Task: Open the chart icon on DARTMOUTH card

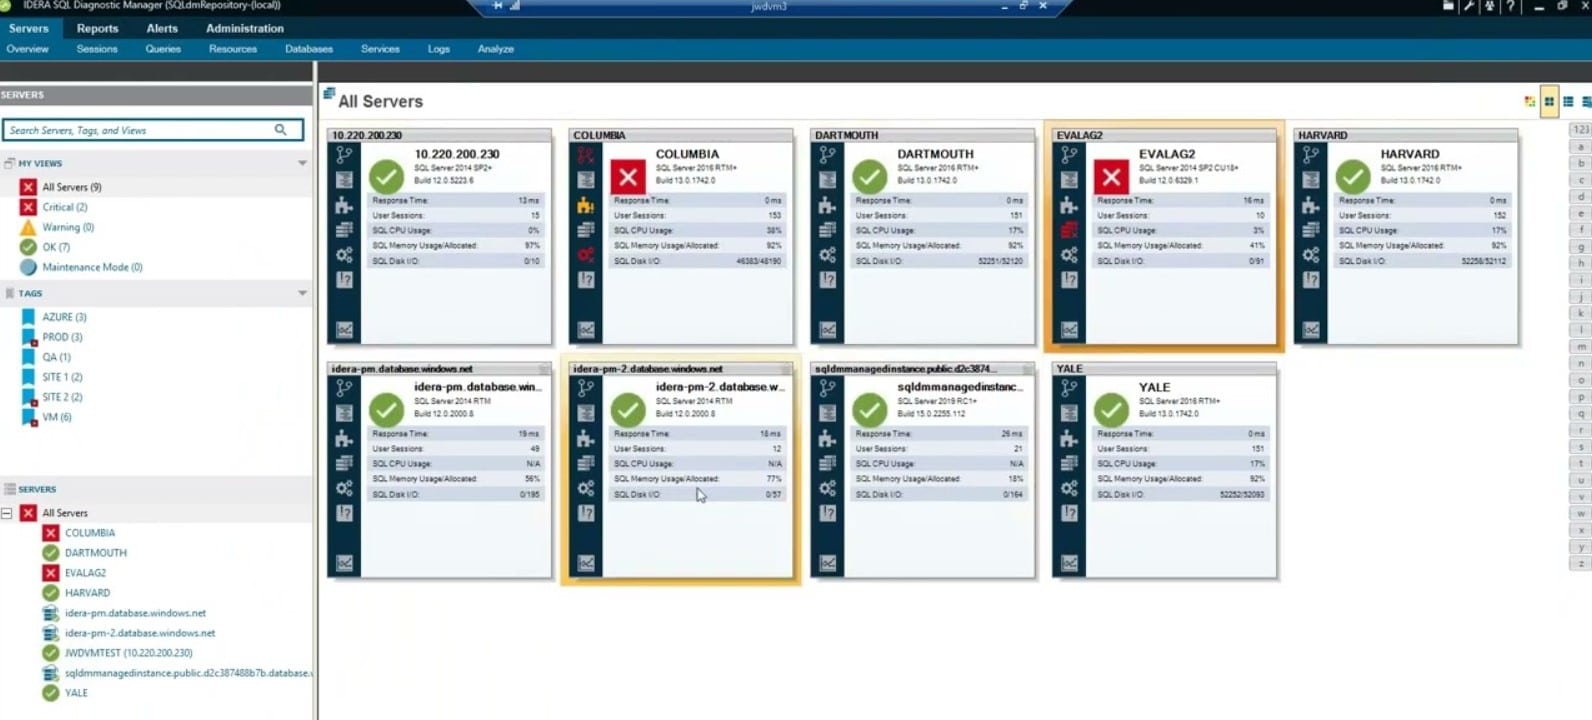Action: (x=828, y=330)
